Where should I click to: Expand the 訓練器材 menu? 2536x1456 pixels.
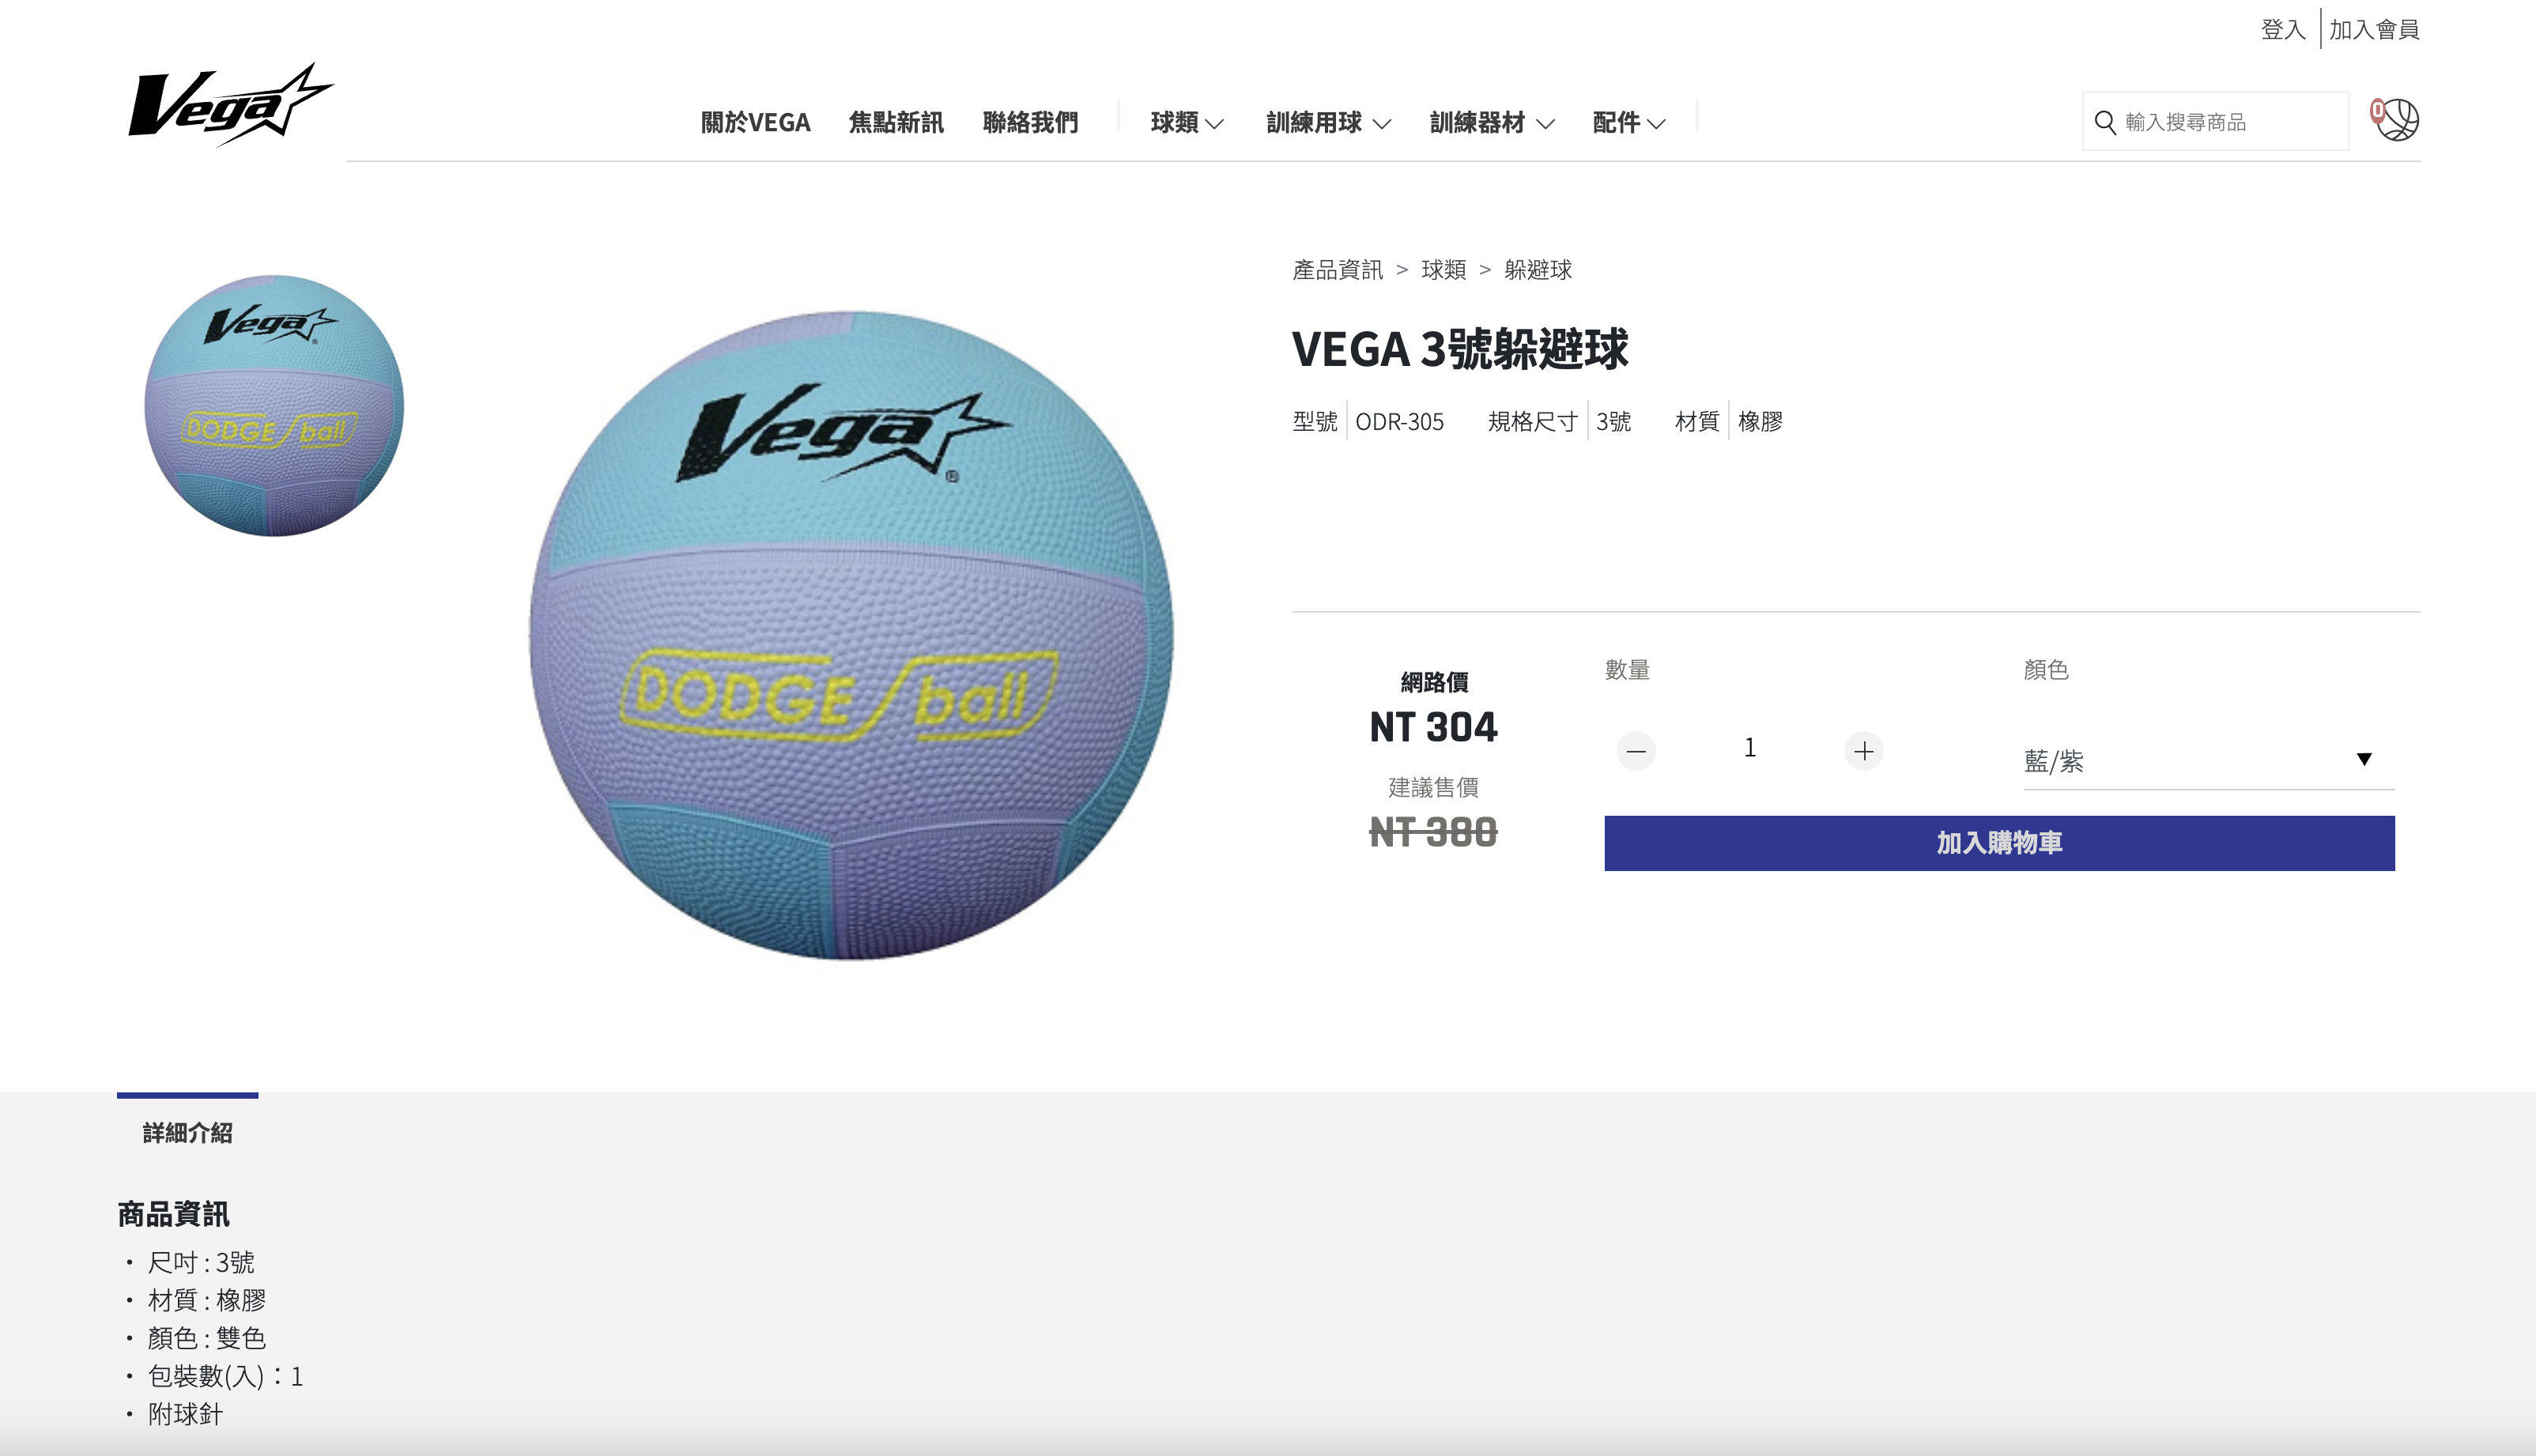[x=1492, y=123]
